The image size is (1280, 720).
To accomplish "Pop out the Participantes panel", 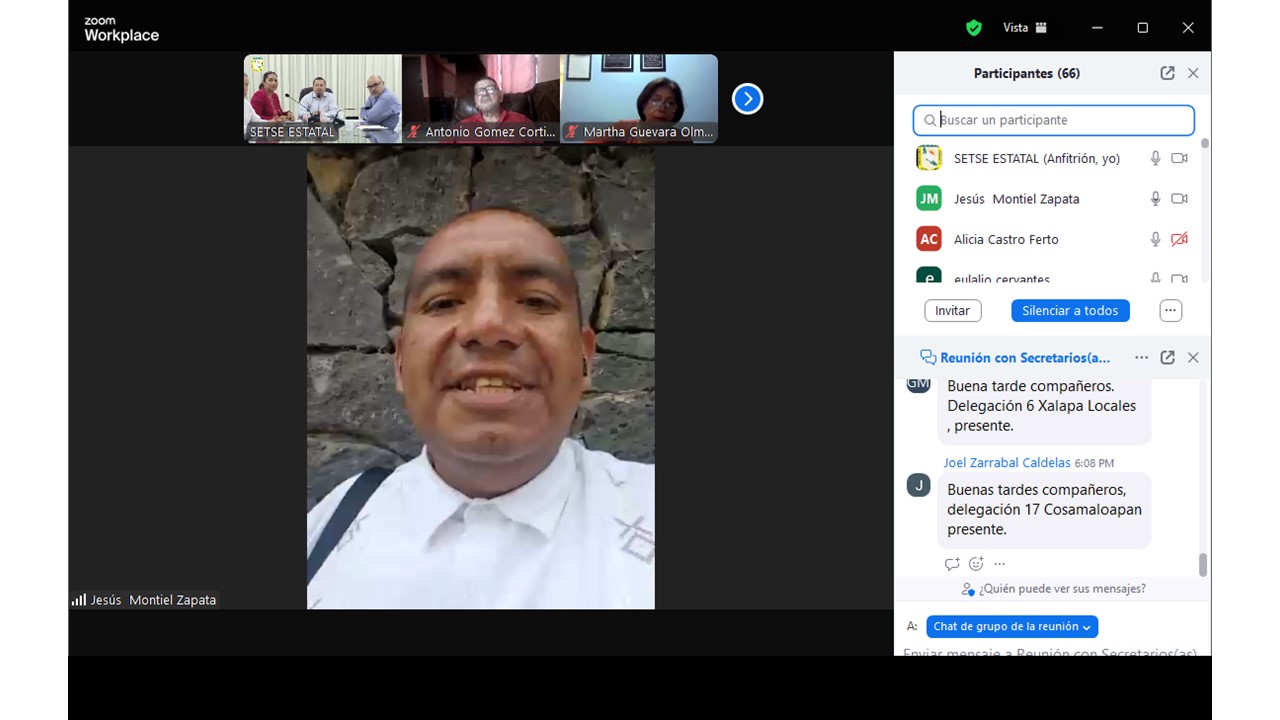I will (1167, 73).
